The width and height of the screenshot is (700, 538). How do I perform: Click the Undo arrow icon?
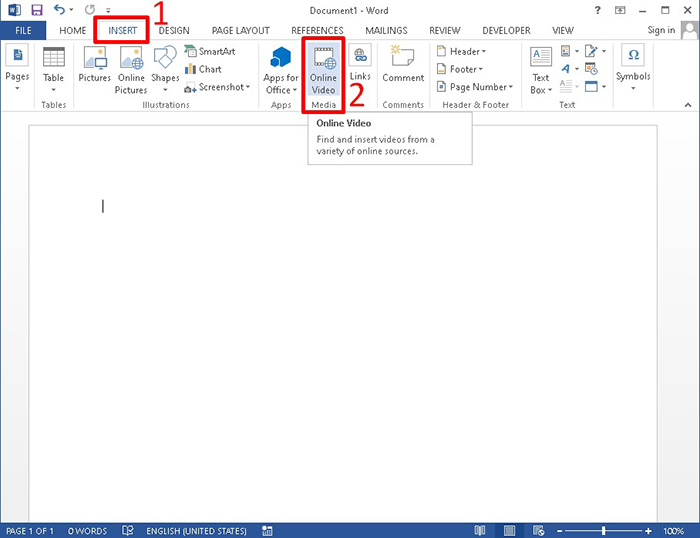click(x=59, y=10)
